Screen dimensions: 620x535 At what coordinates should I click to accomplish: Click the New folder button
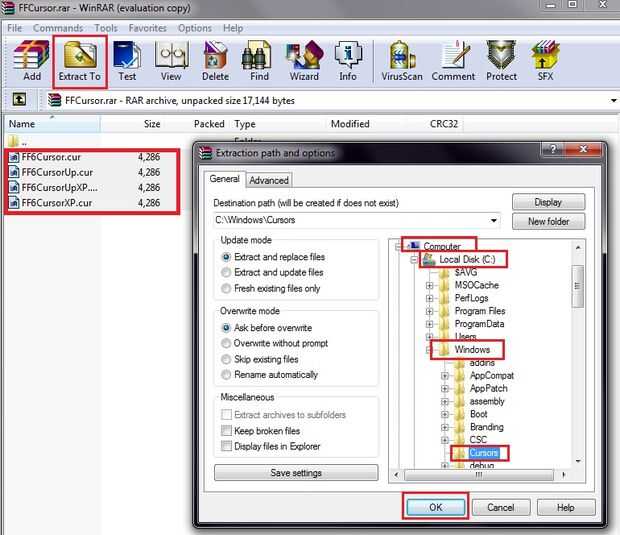pos(548,221)
